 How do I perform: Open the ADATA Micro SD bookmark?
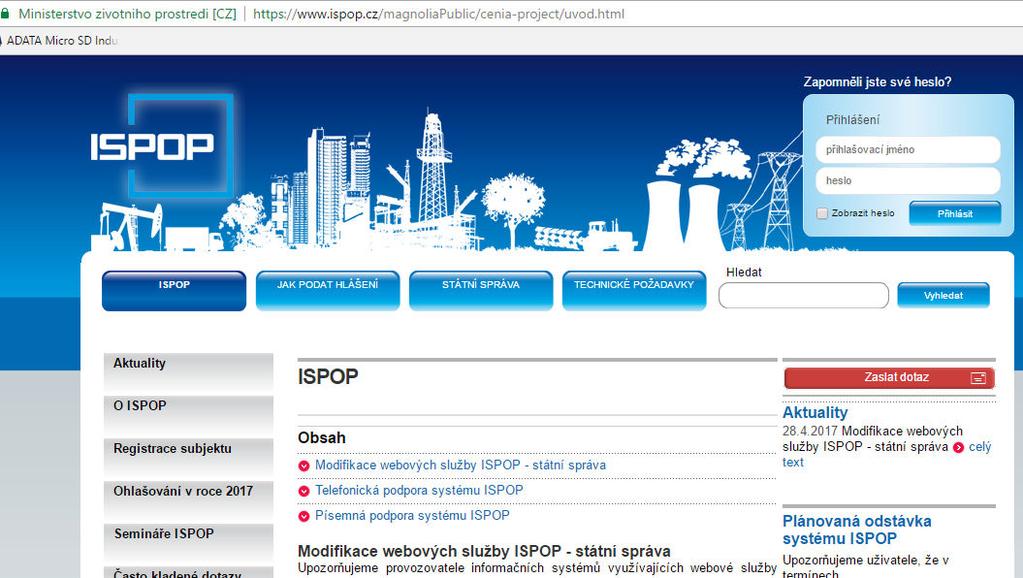(x=60, y=40)
